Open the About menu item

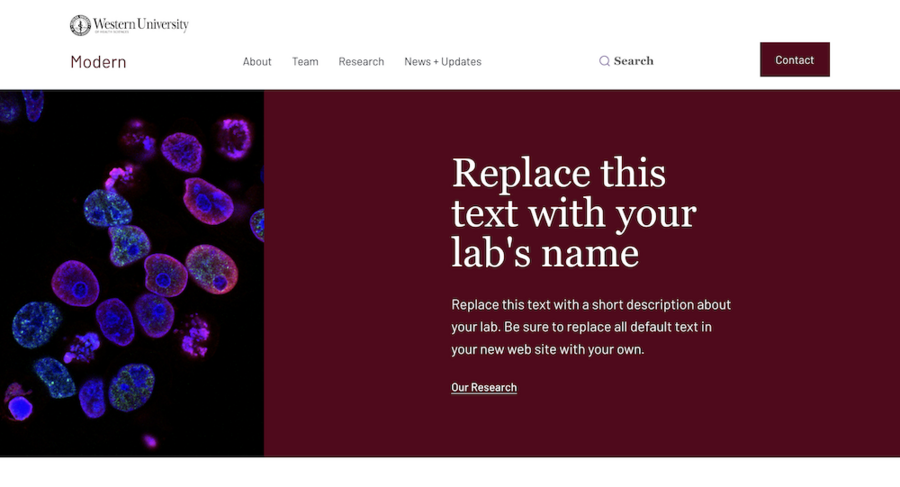pyautogui.click(x=257, y=62)
